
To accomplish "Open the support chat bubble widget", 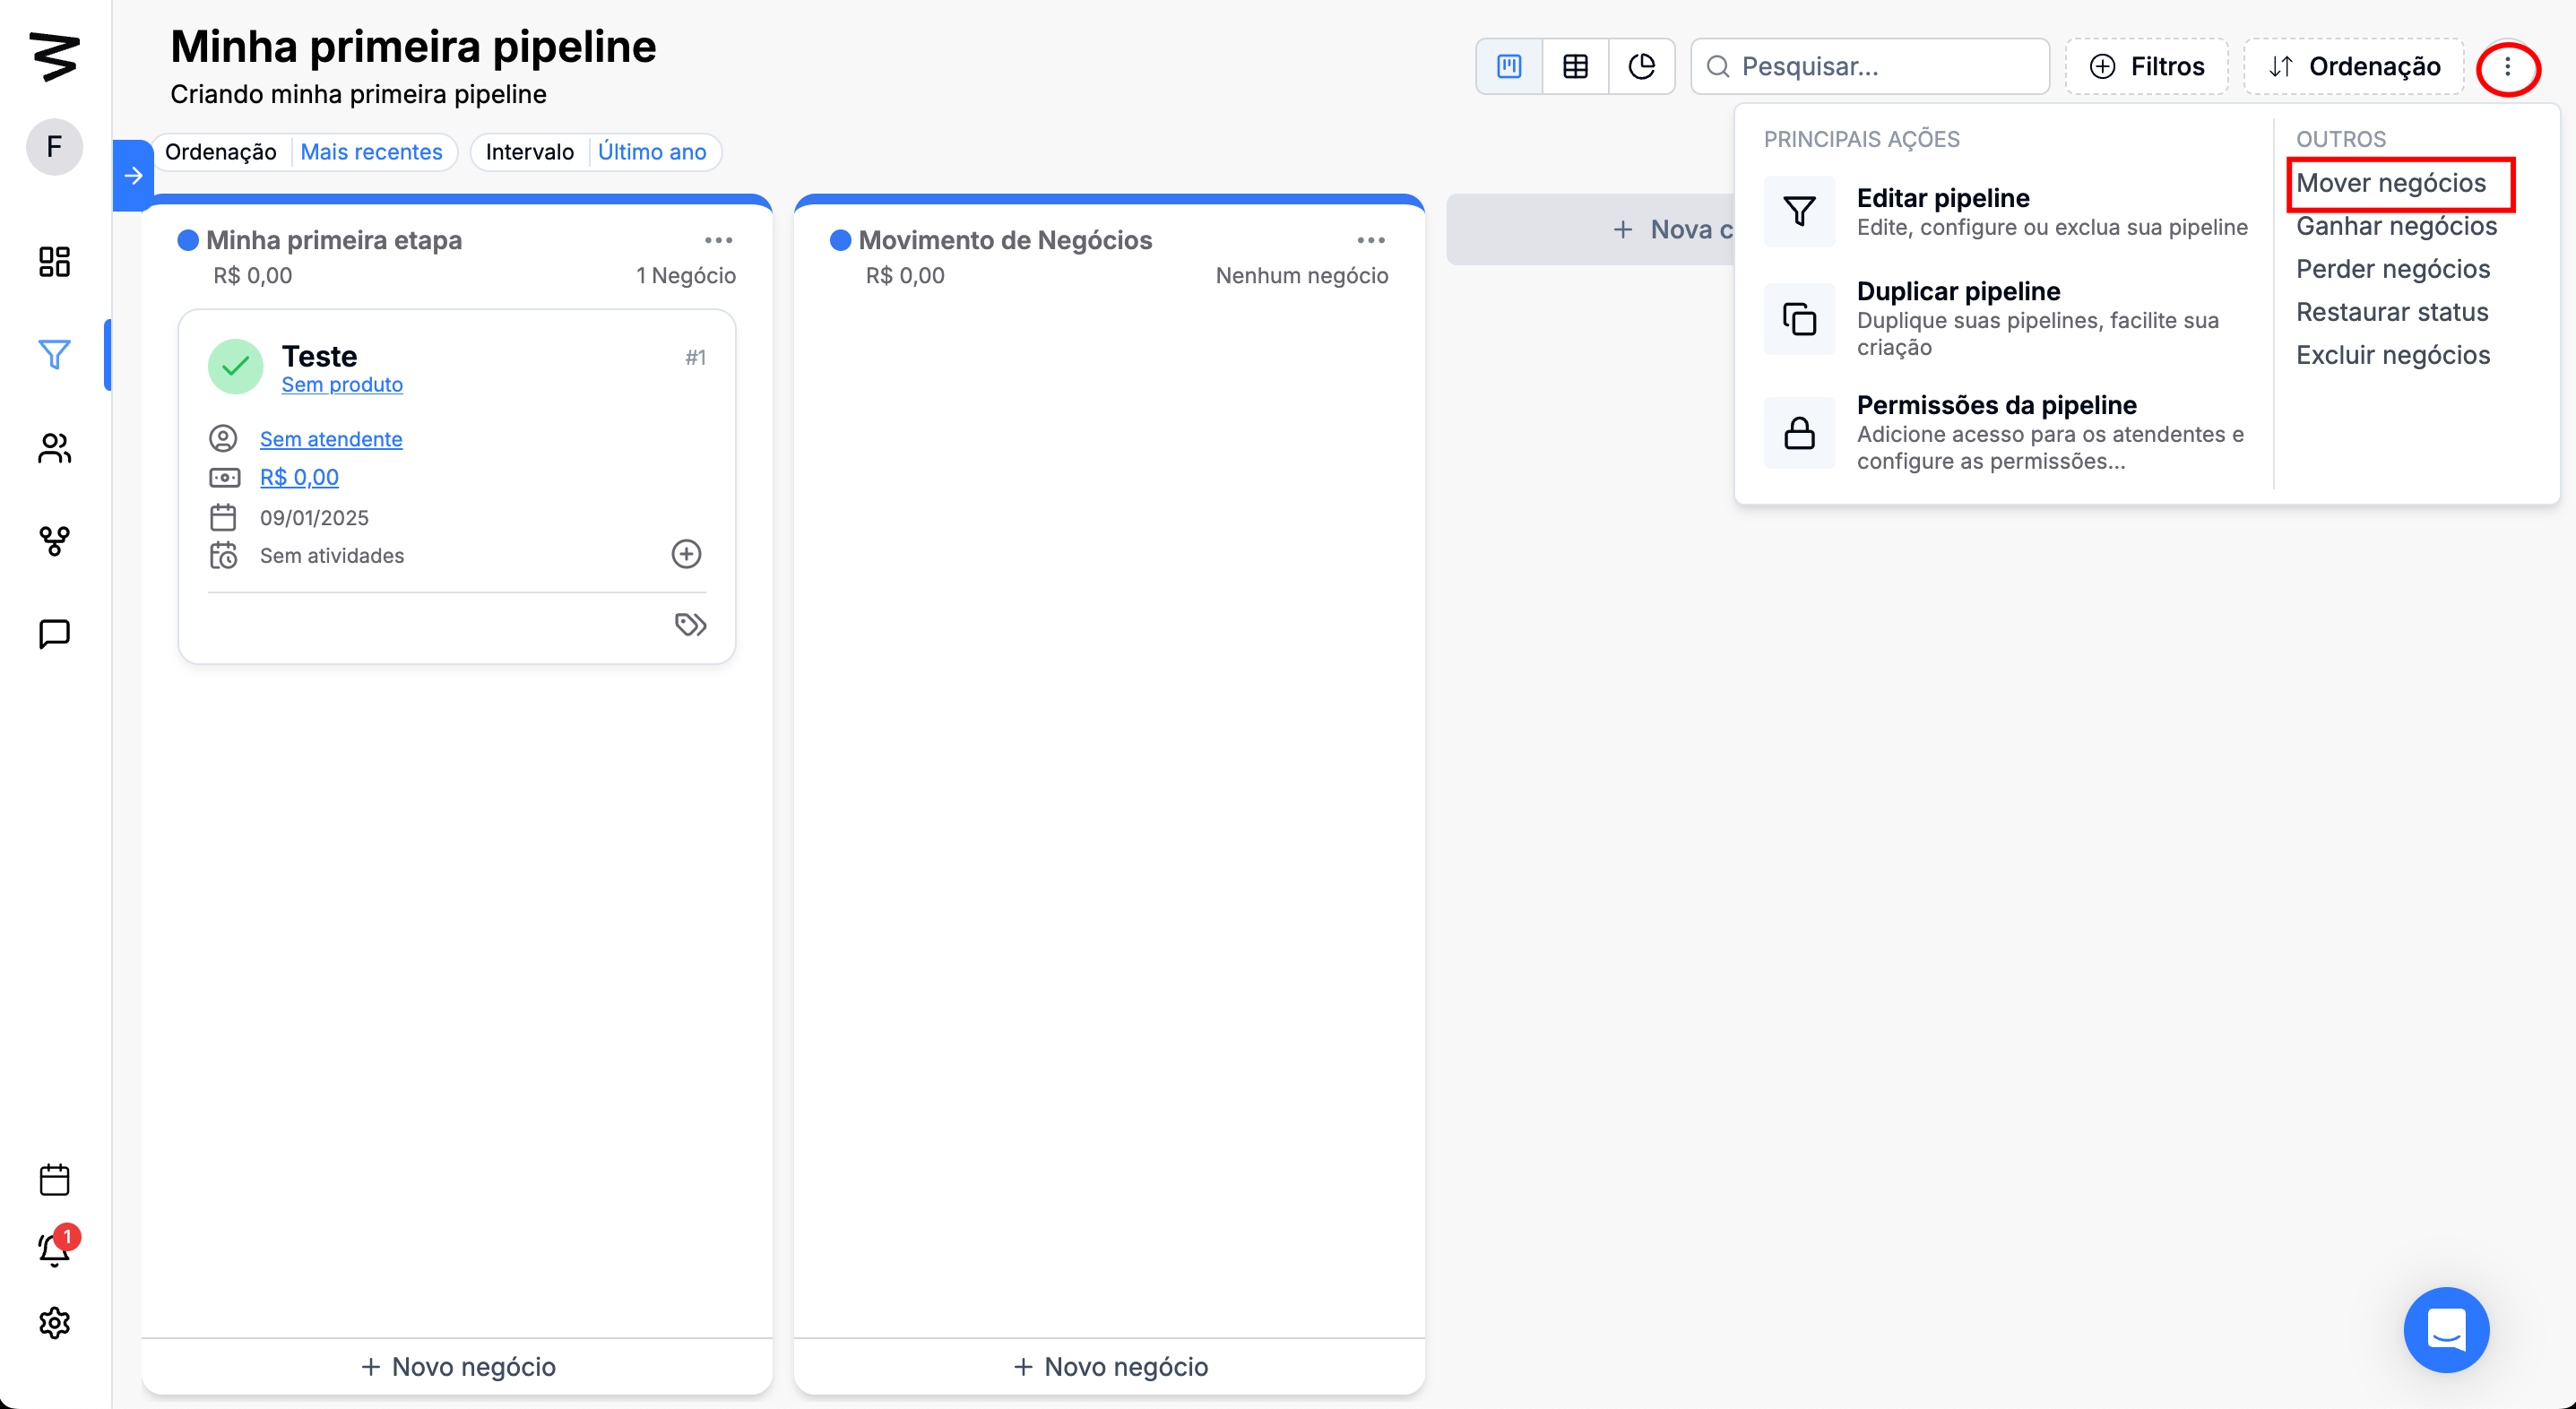I will [2446, 1330].
